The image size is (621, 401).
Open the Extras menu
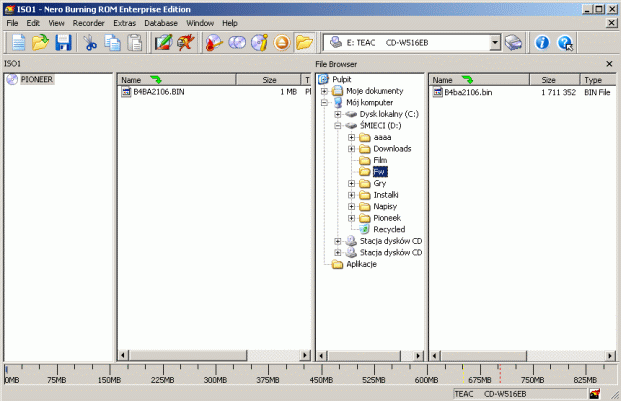[x=124, y=23]
